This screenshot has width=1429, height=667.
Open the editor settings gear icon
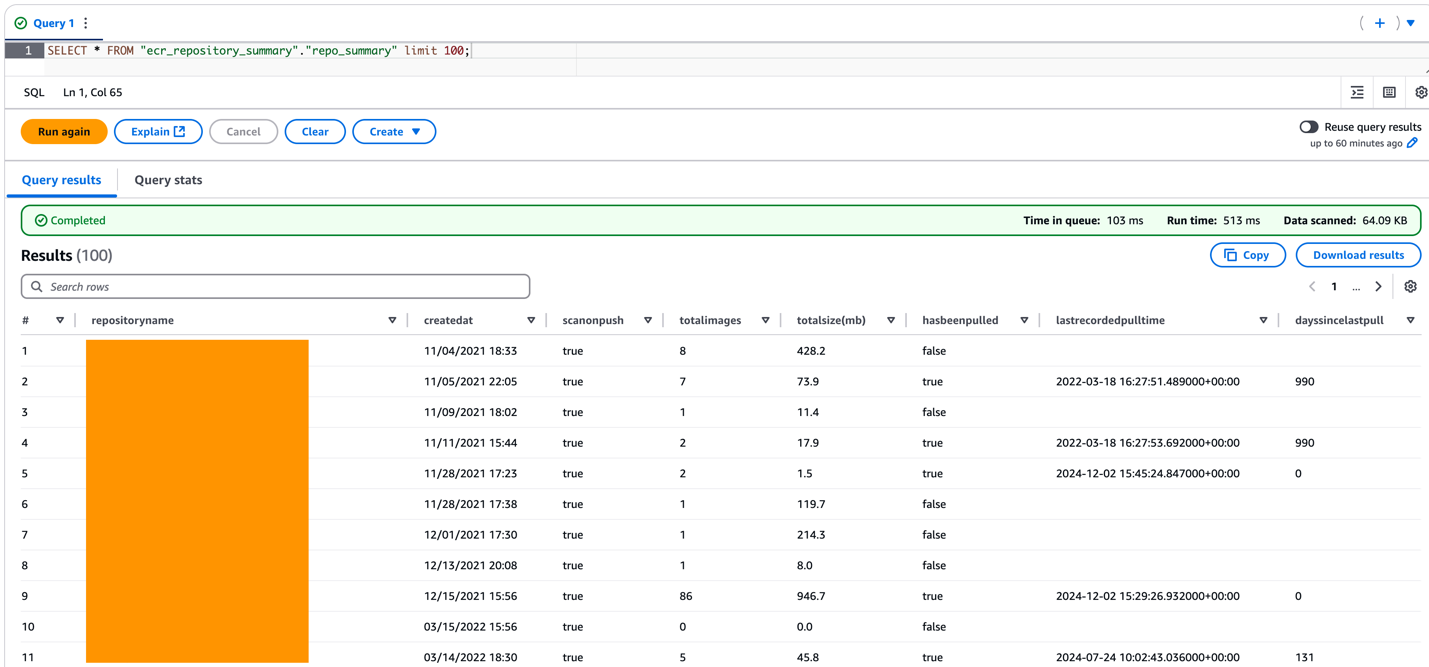point(1421,91)
